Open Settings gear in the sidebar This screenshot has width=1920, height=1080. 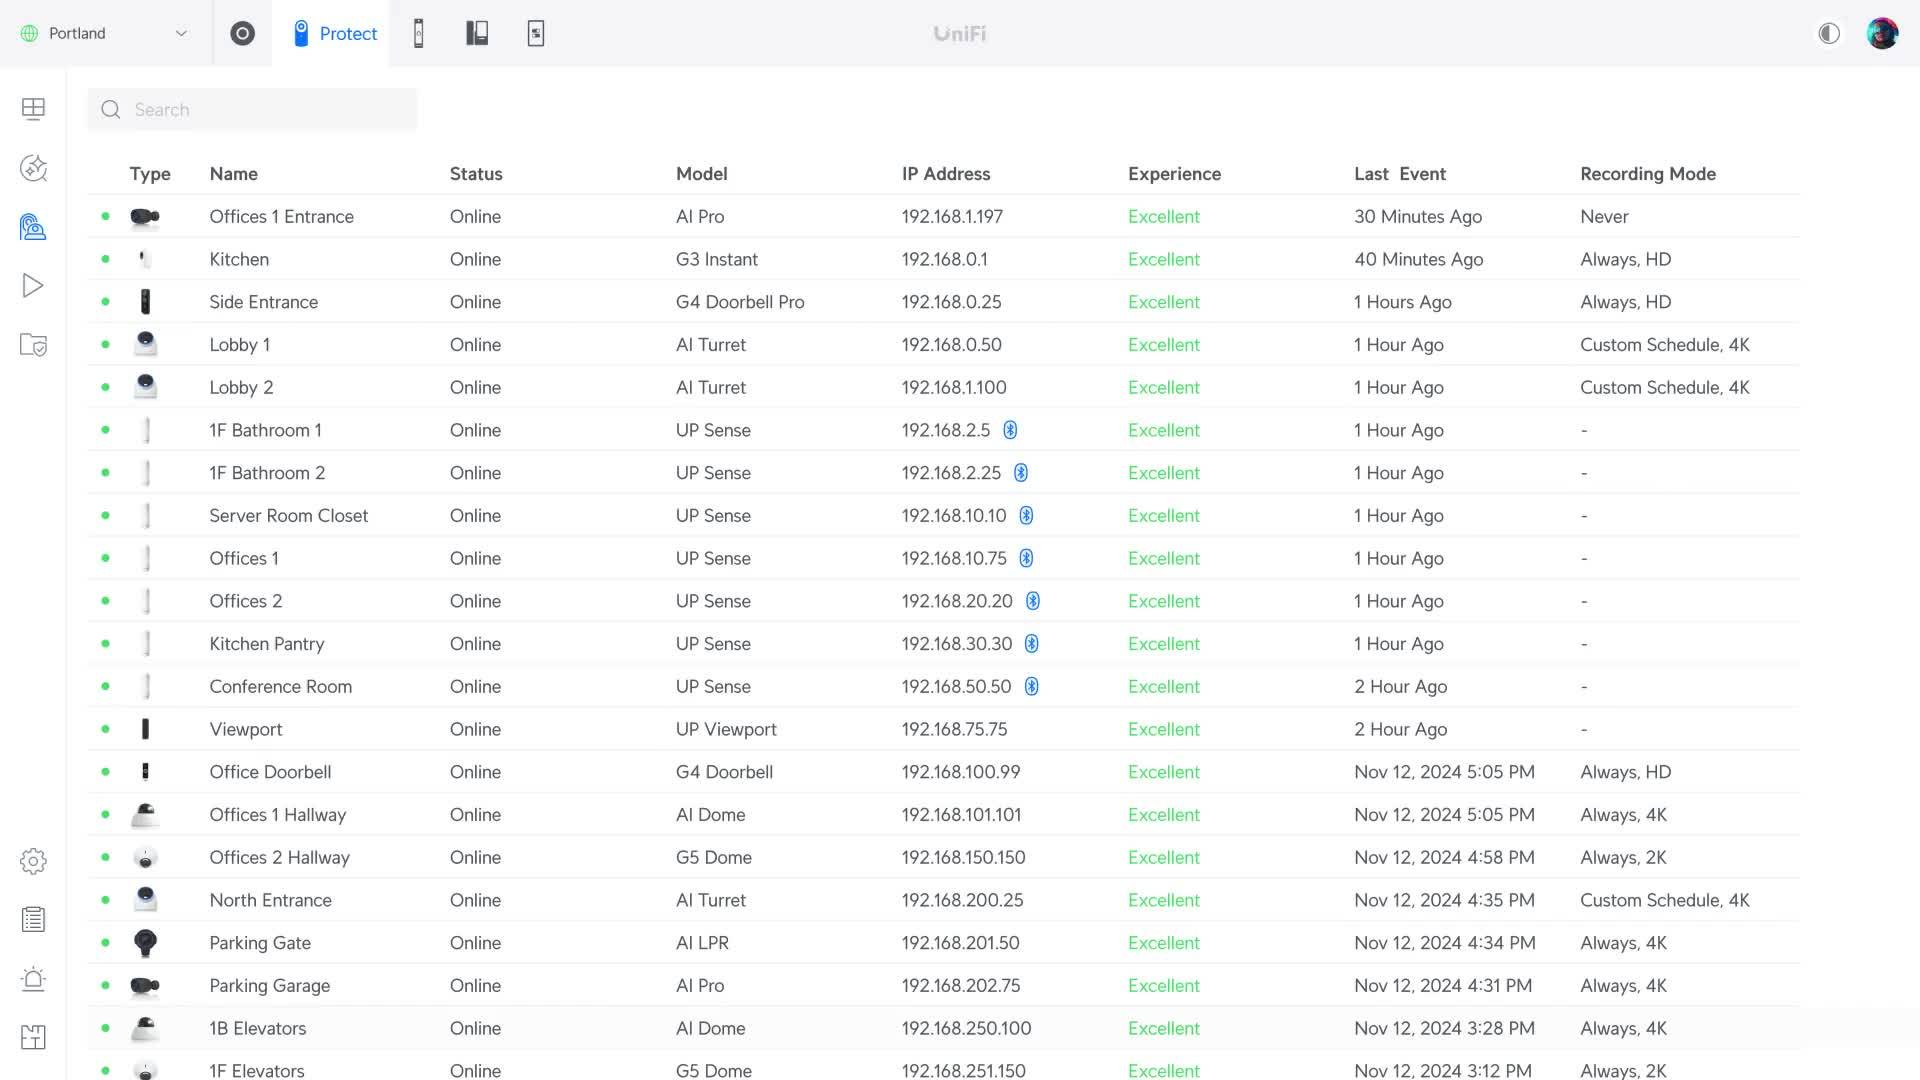(33, 861)
